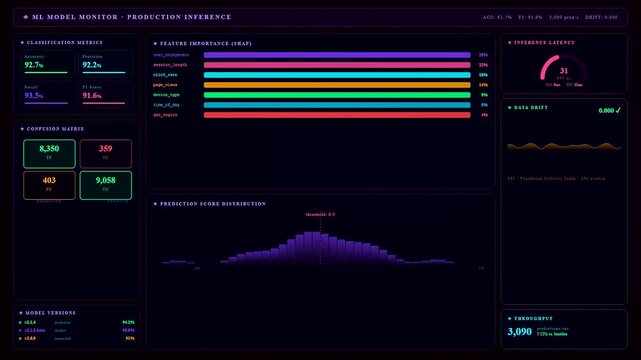Click the green device_type importance bar
This screenshot has height=360, width=641.
[337, 95]
